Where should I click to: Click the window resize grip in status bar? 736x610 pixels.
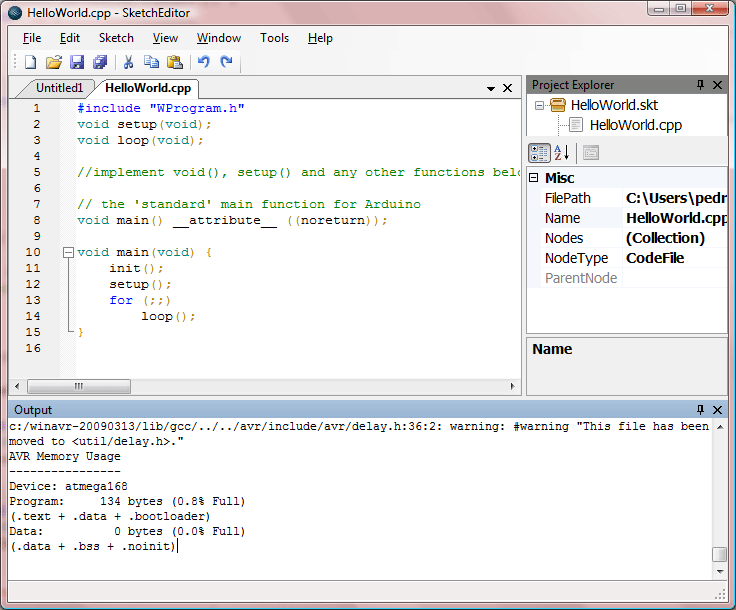click(720, 595)
